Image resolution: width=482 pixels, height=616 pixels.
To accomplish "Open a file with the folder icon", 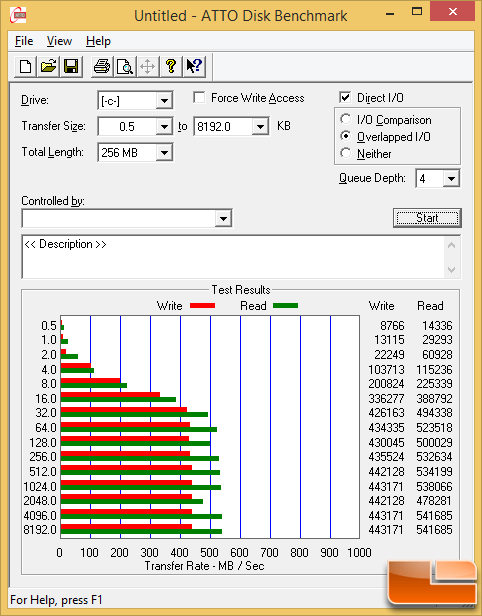I will pyautogui.click(x=48, y=66).
